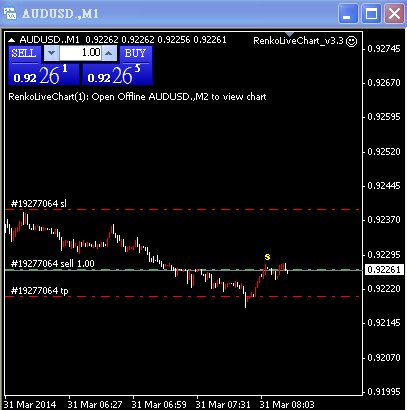Click the RenkoLiveChart smiley face icon
The height and width of the screenshot is (410, 407).
[x=352, y=41]
